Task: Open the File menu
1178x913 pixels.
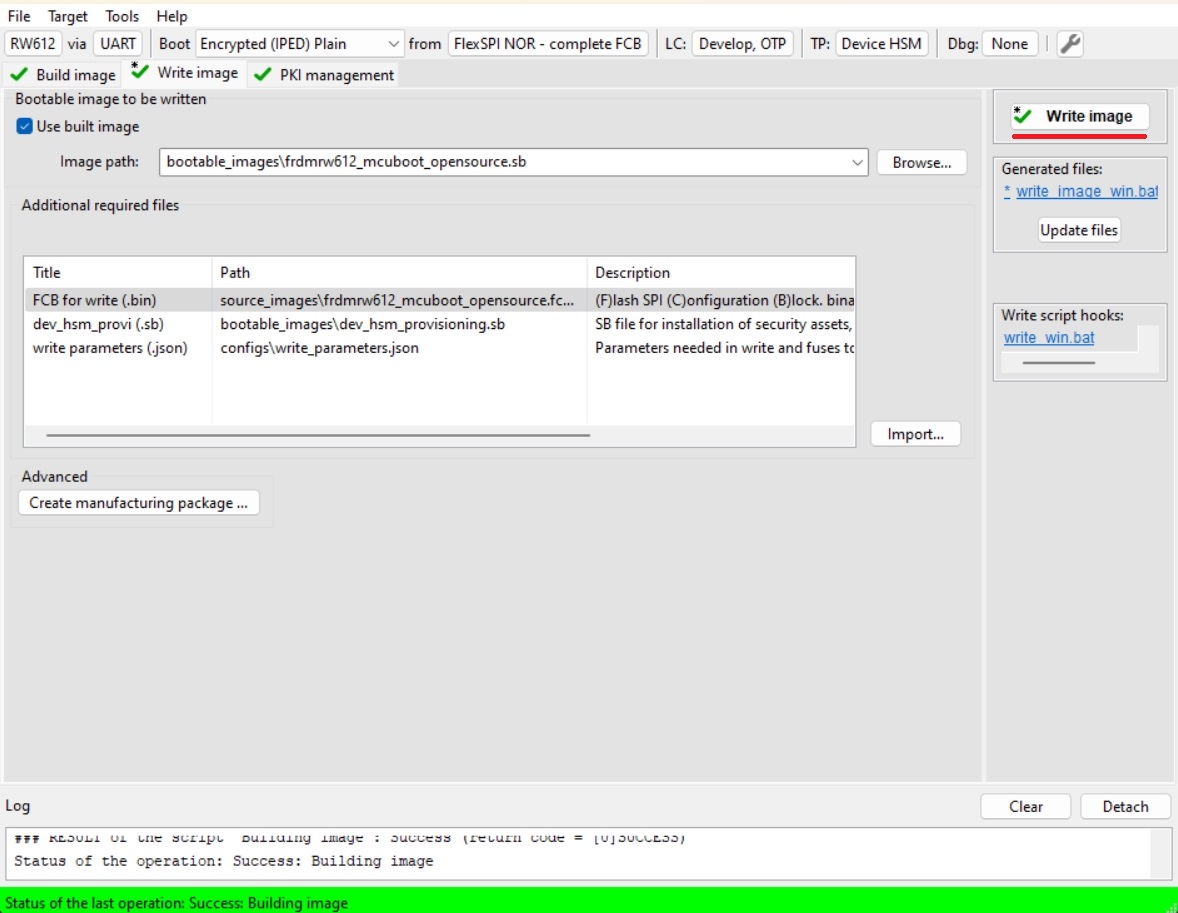Action: pos(19,16)
